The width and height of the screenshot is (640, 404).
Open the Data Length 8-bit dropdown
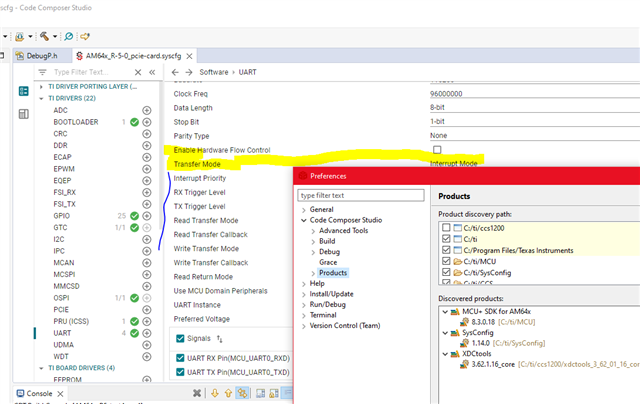coord(535,108)
